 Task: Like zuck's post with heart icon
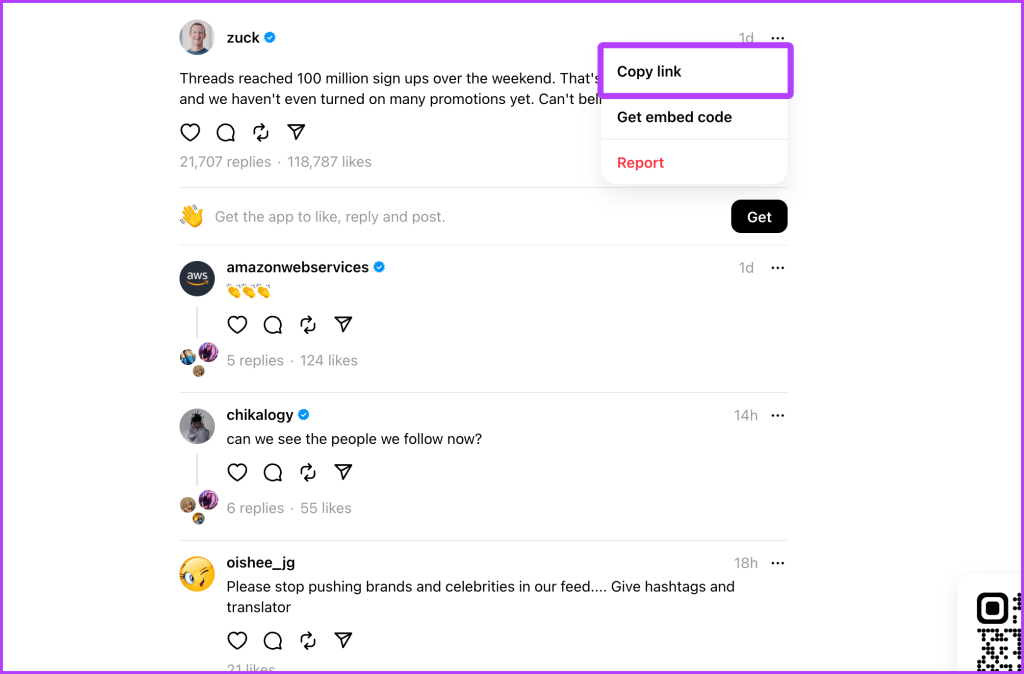(x=190, y=132)
